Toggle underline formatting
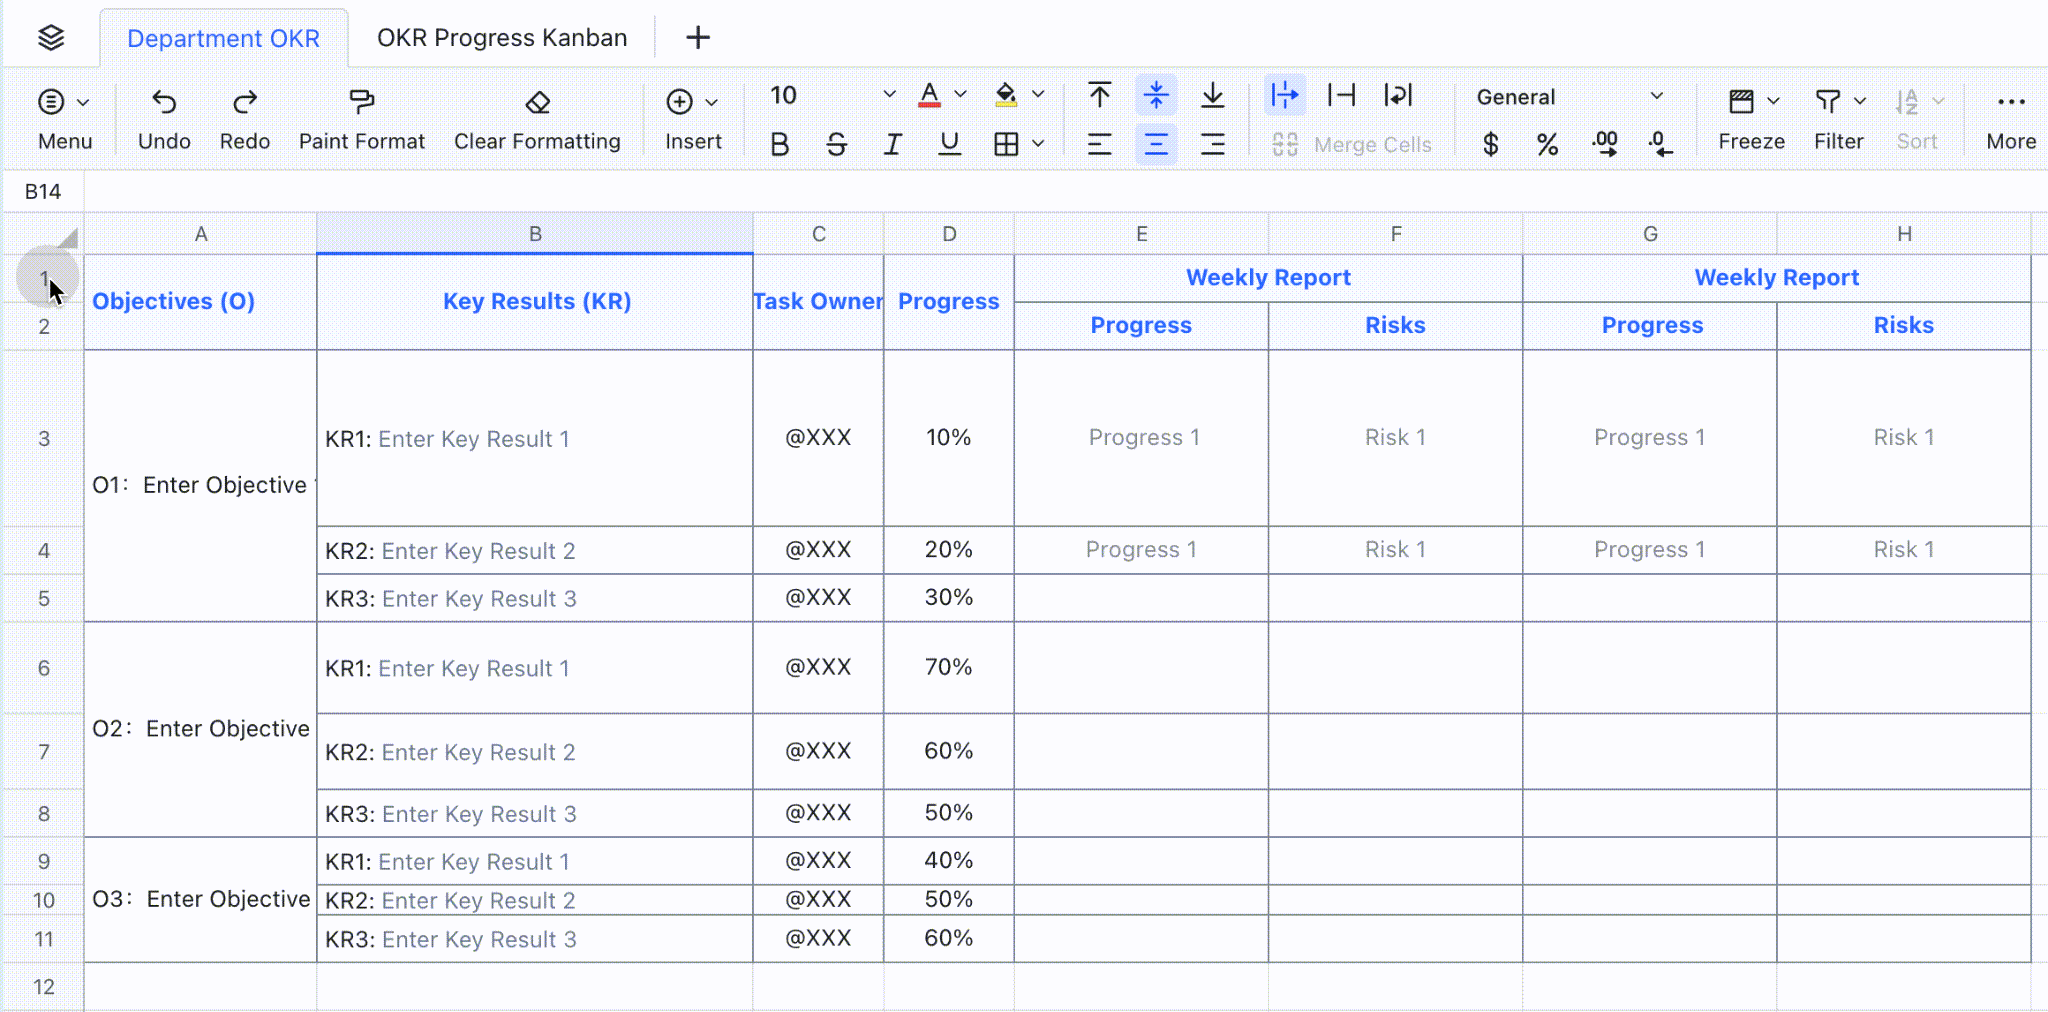The width and height of the screenshot is (2048, 1012). (950, 145)
